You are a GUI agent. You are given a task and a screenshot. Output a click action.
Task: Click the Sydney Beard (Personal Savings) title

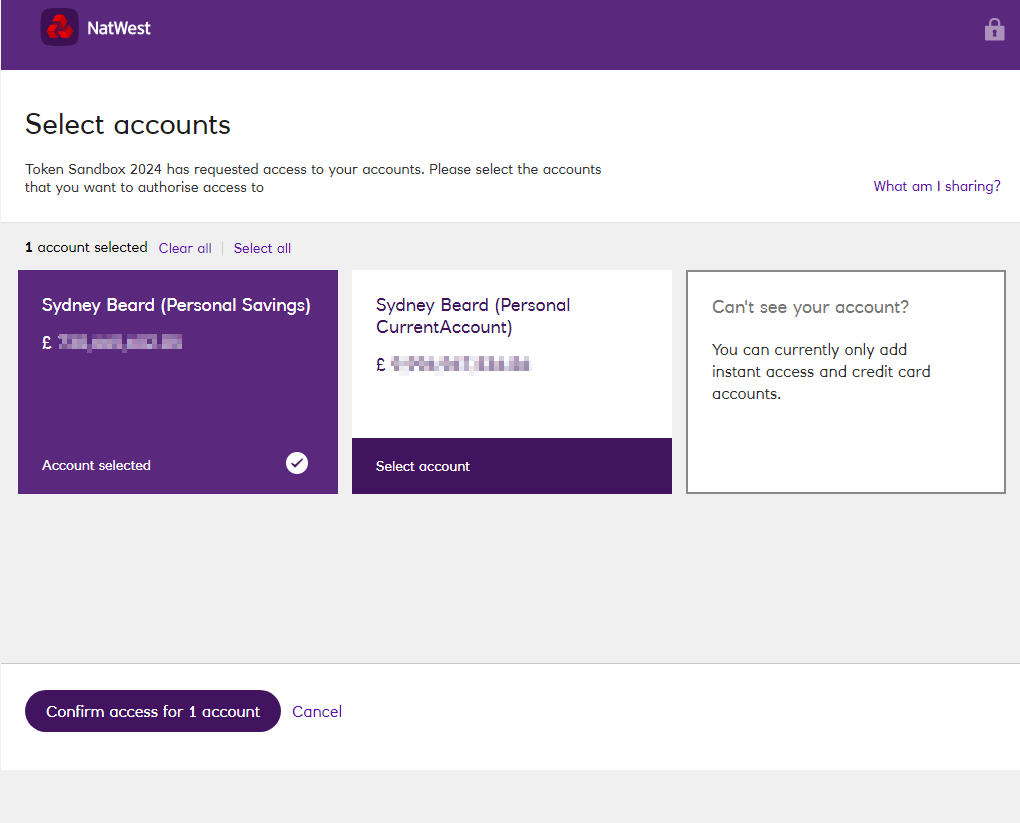(176, 305)
